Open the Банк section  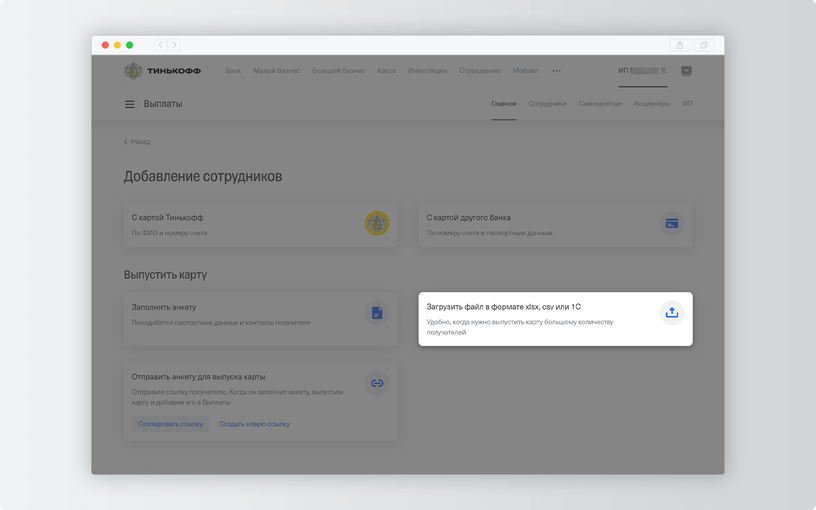coord(233,71)
